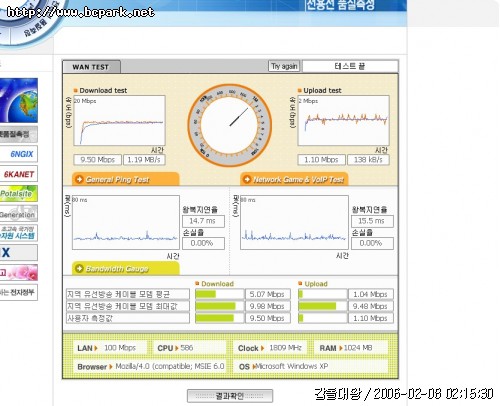This screenshot has height=406, width=500.
Task: Open the Potalsite sidebar banner
Action: click(x=19, y=194)
